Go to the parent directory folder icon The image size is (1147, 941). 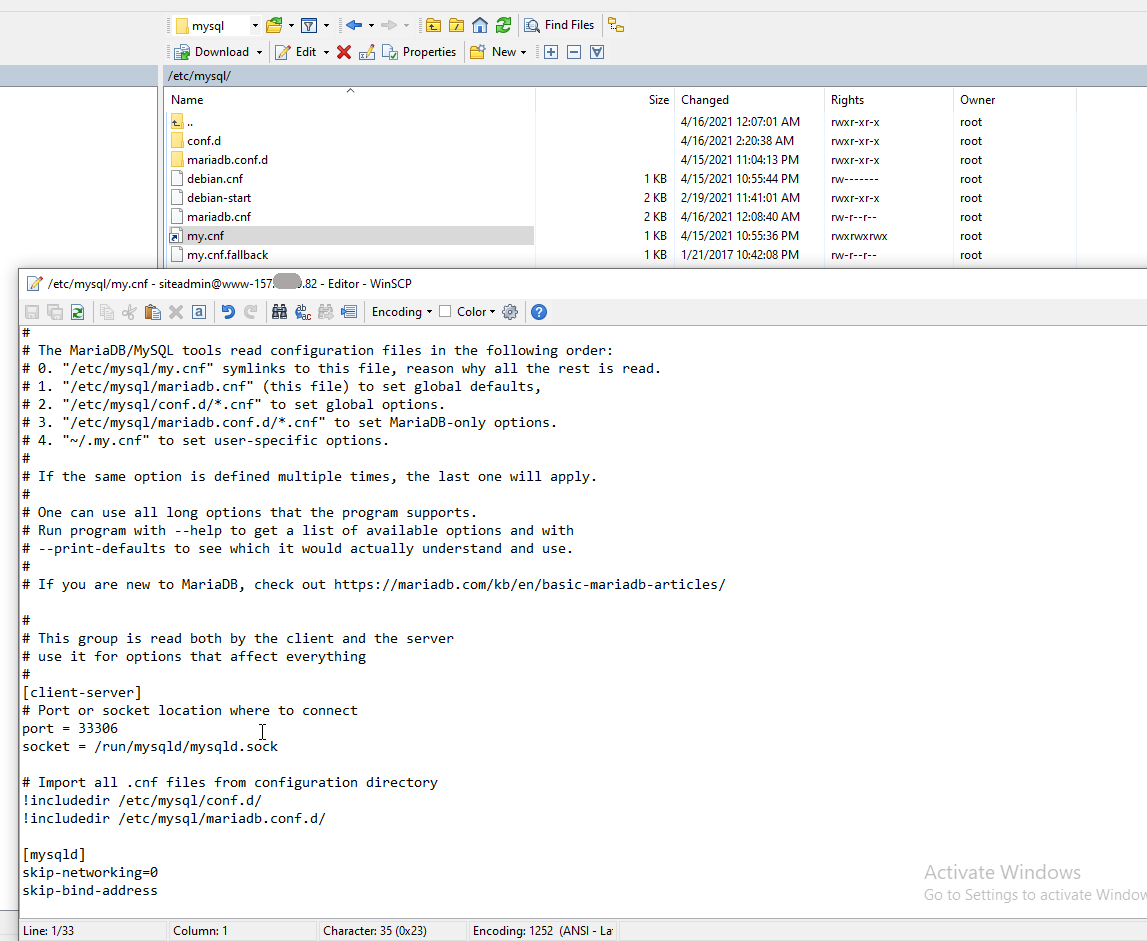pos(434,26)
